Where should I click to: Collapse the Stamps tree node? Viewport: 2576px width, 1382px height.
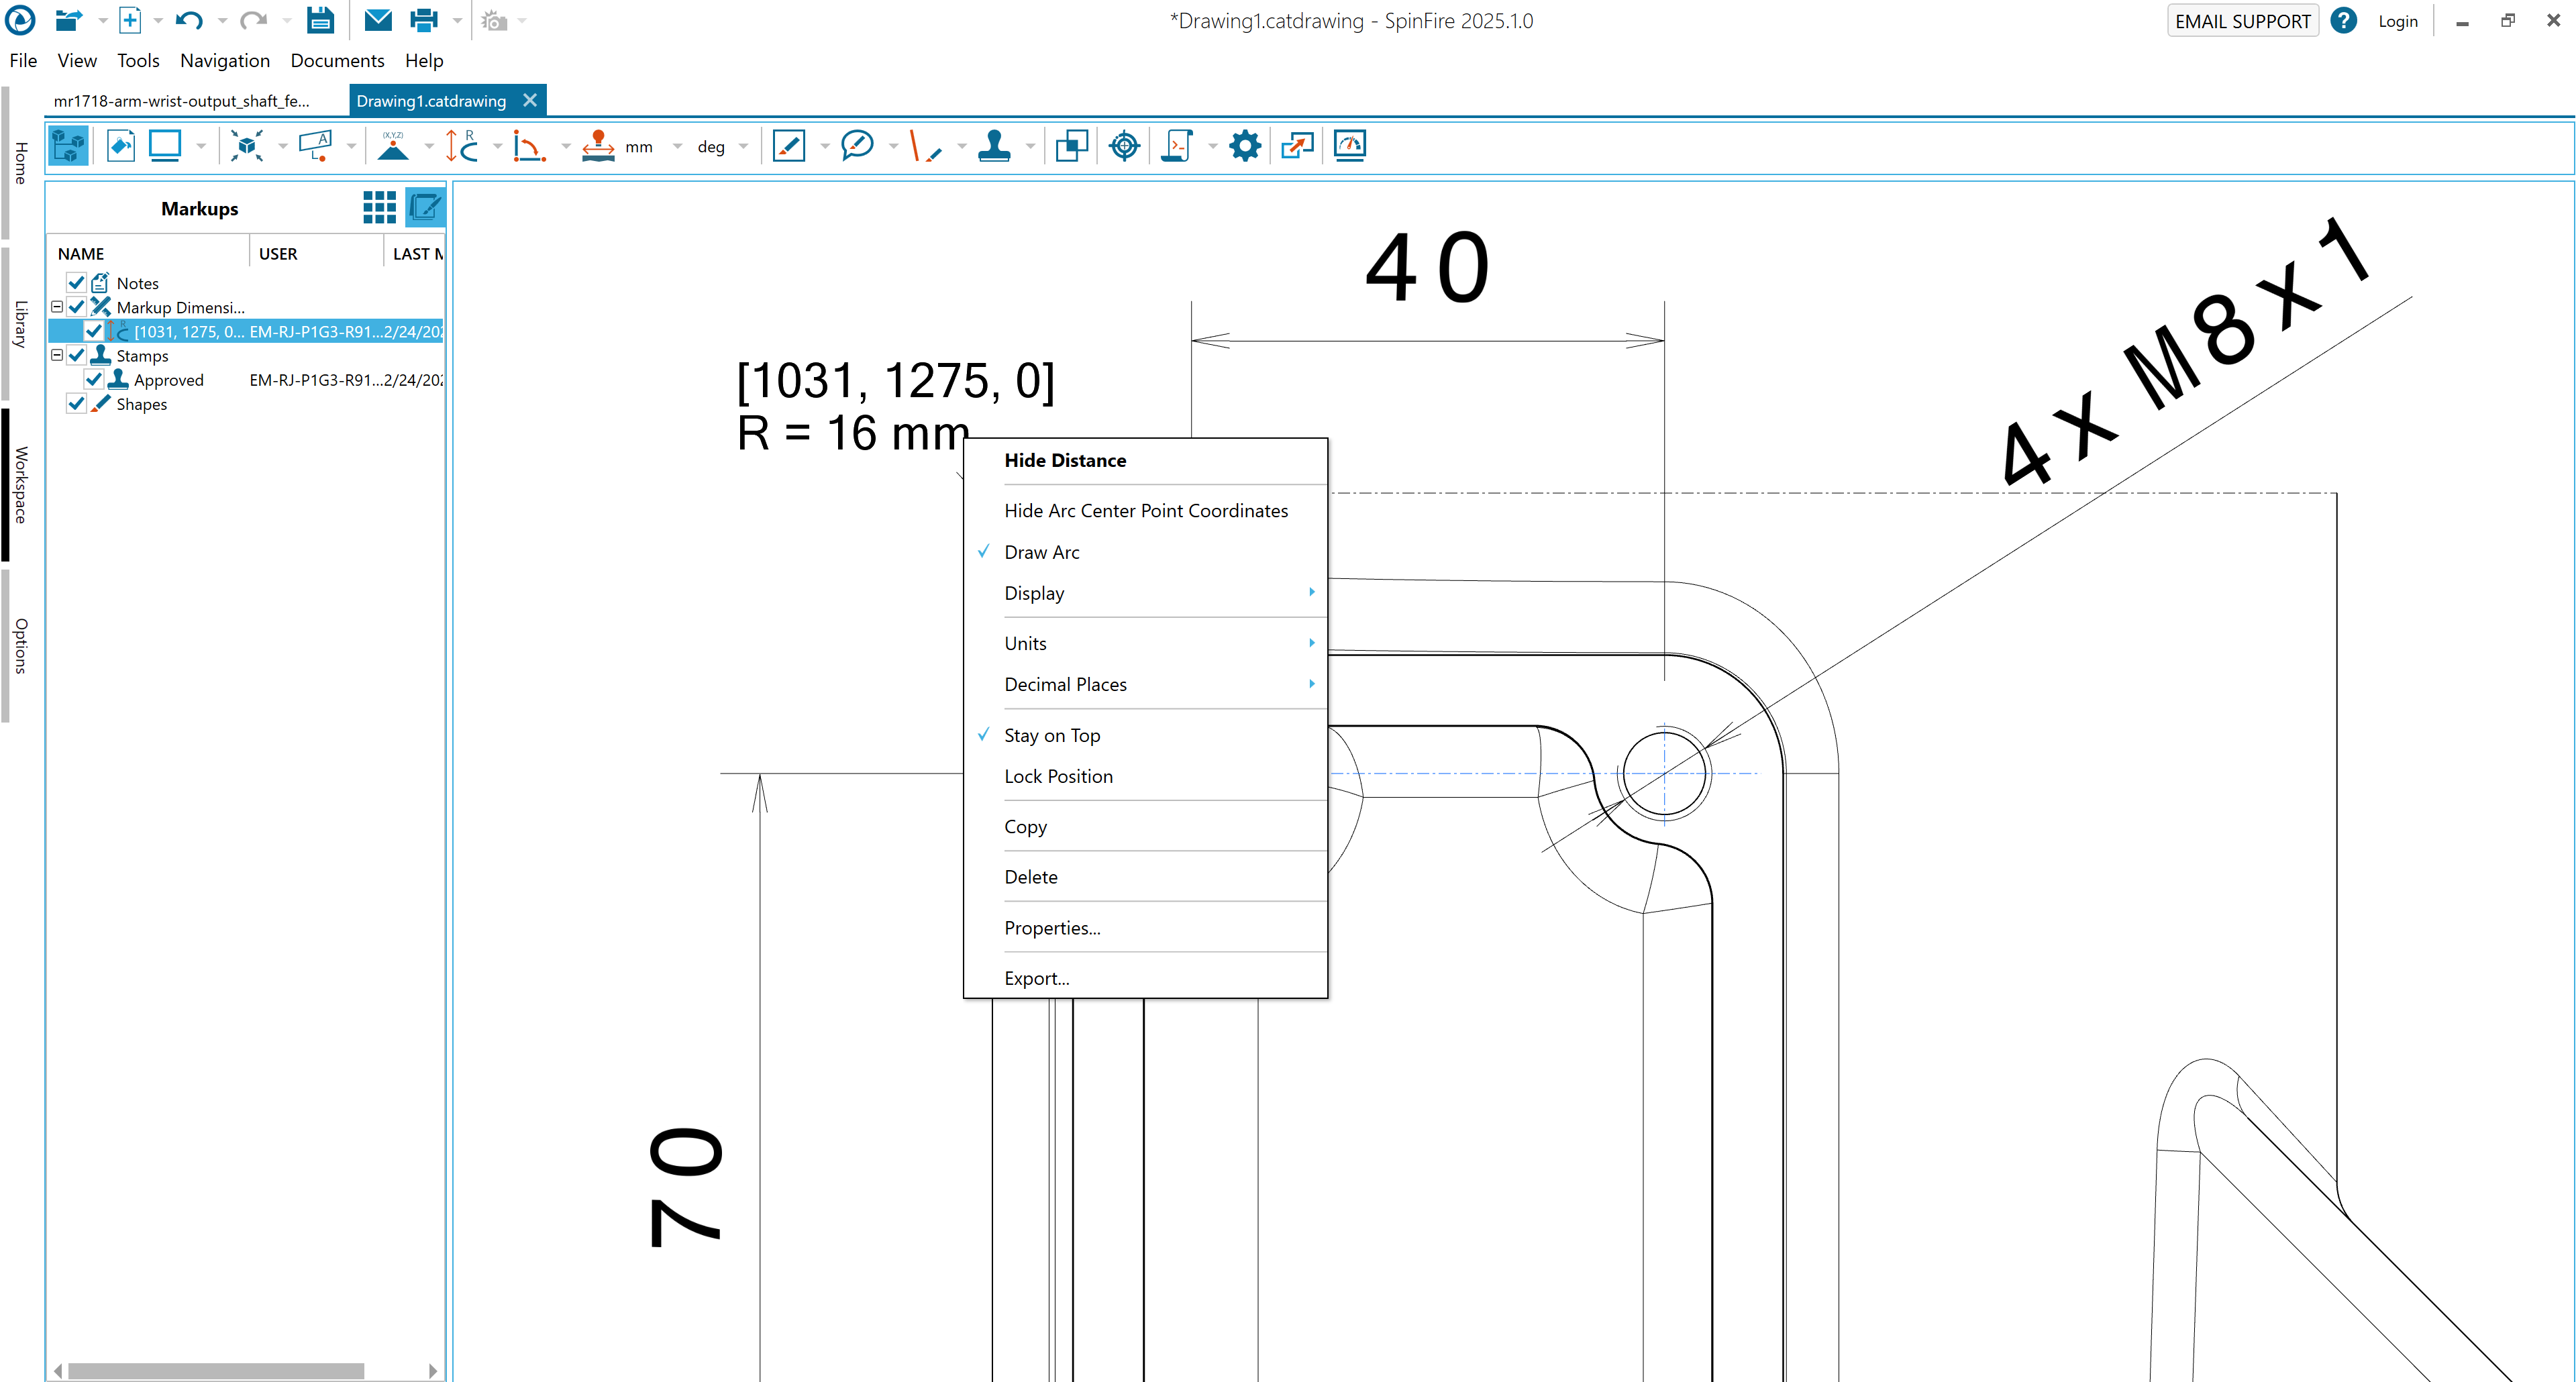tap(57, 356)
